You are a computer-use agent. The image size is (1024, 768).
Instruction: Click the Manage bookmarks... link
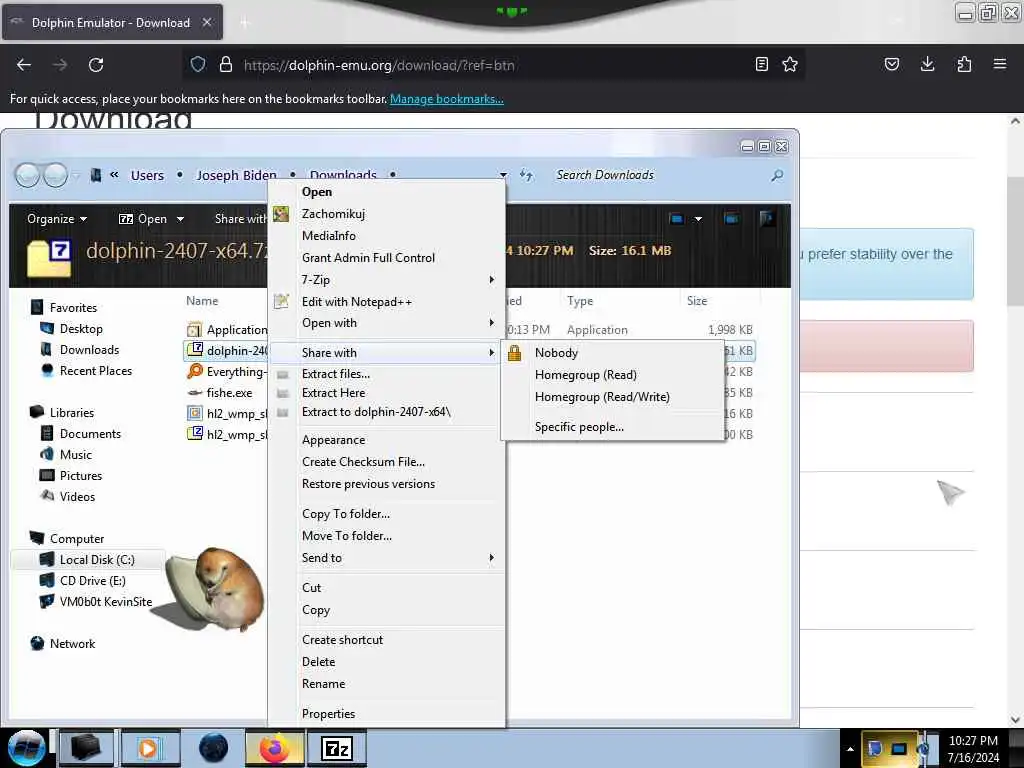coord(447,99)
